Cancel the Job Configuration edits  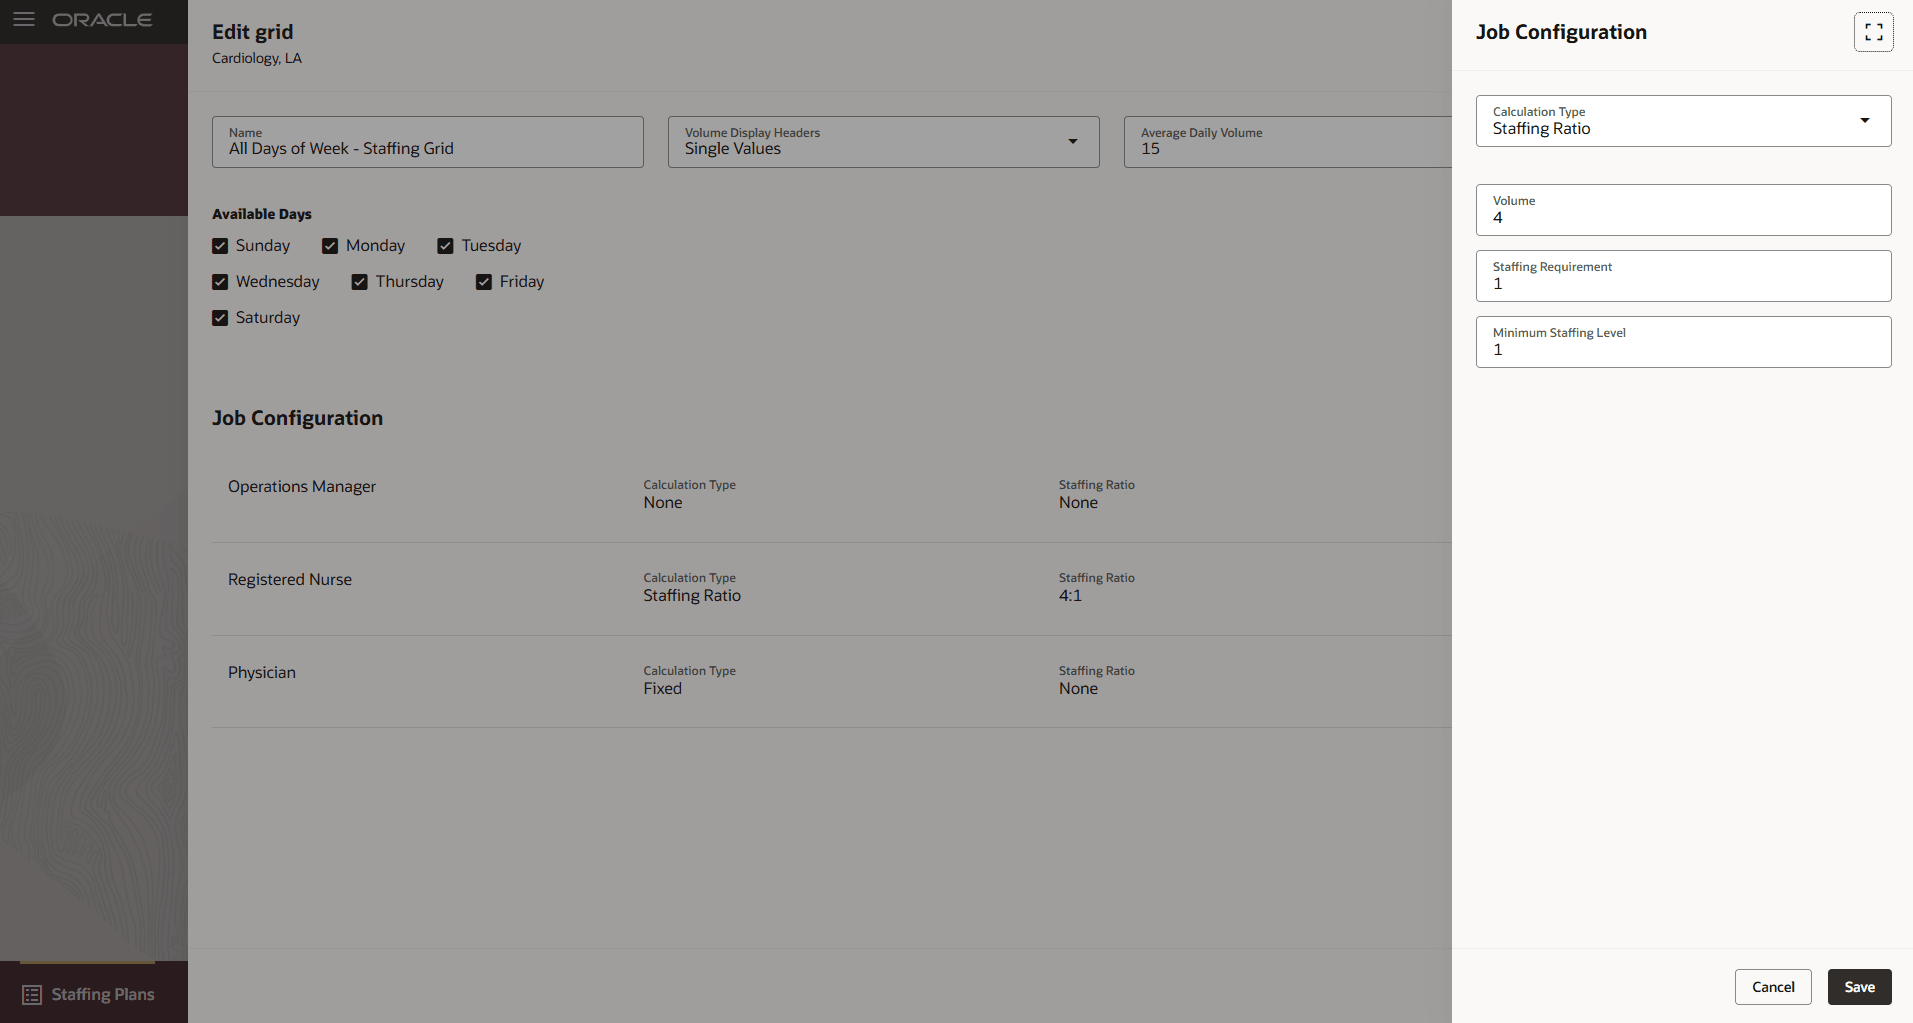click(x=1773, y=986)
